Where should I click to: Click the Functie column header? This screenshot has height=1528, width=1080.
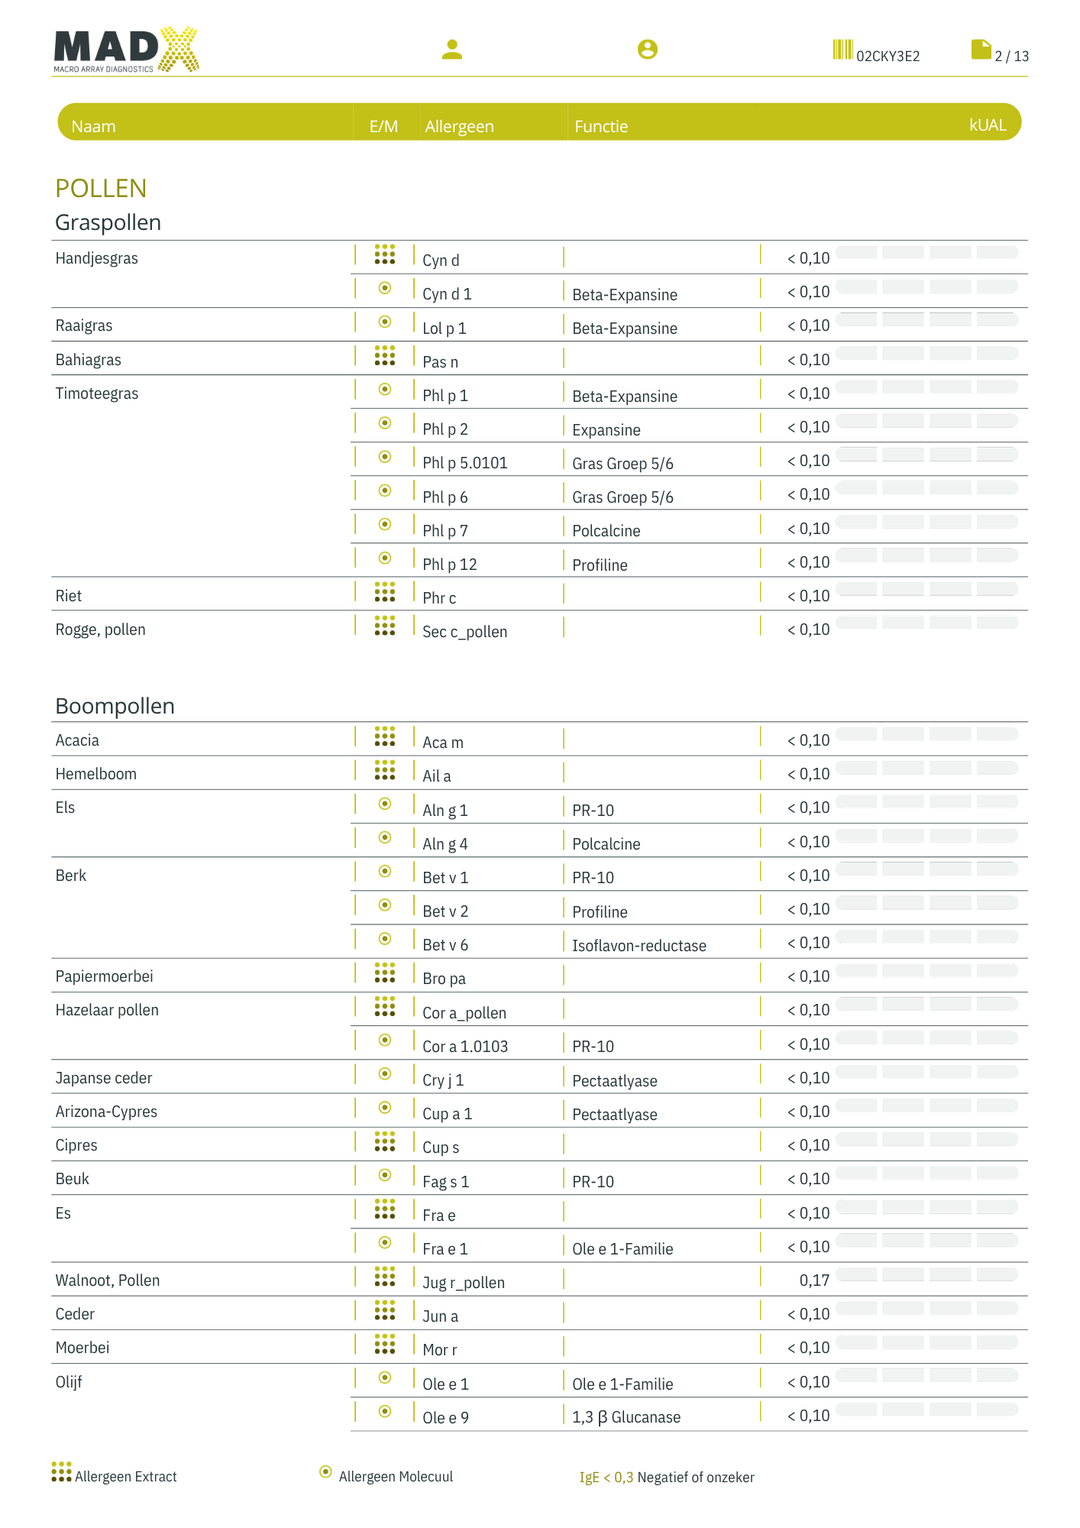click(x=601, y=126)
